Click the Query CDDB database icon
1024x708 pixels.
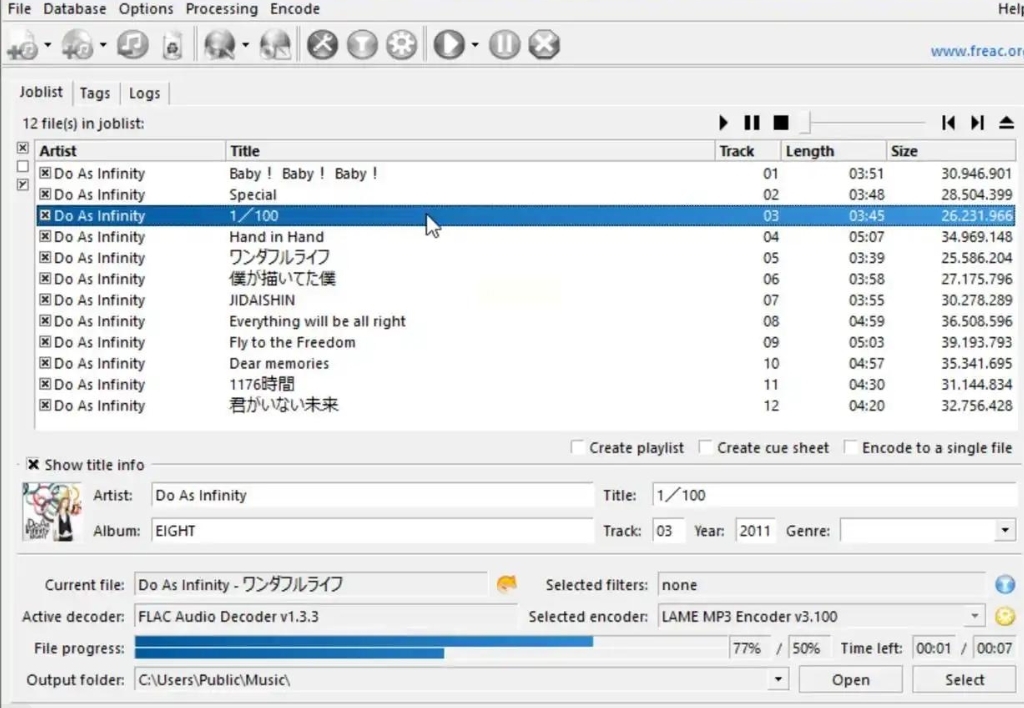pyautogui.click(x=219, y=45)
